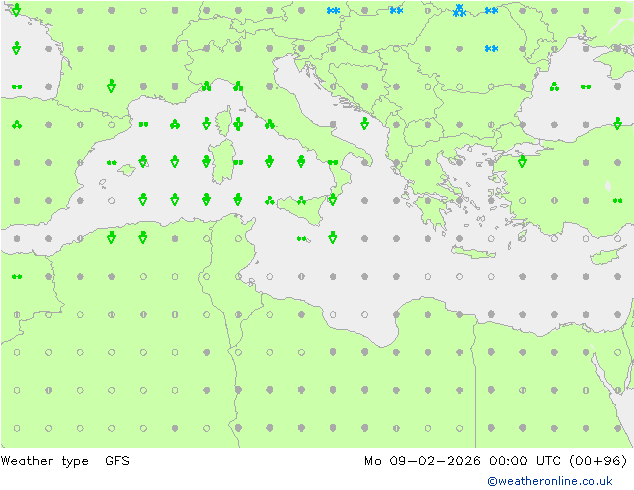The height and width of the screenshot is (490, 634).
Task: Click the forecast date "Mo 09-02-2026"
Action: pos(422,461)
